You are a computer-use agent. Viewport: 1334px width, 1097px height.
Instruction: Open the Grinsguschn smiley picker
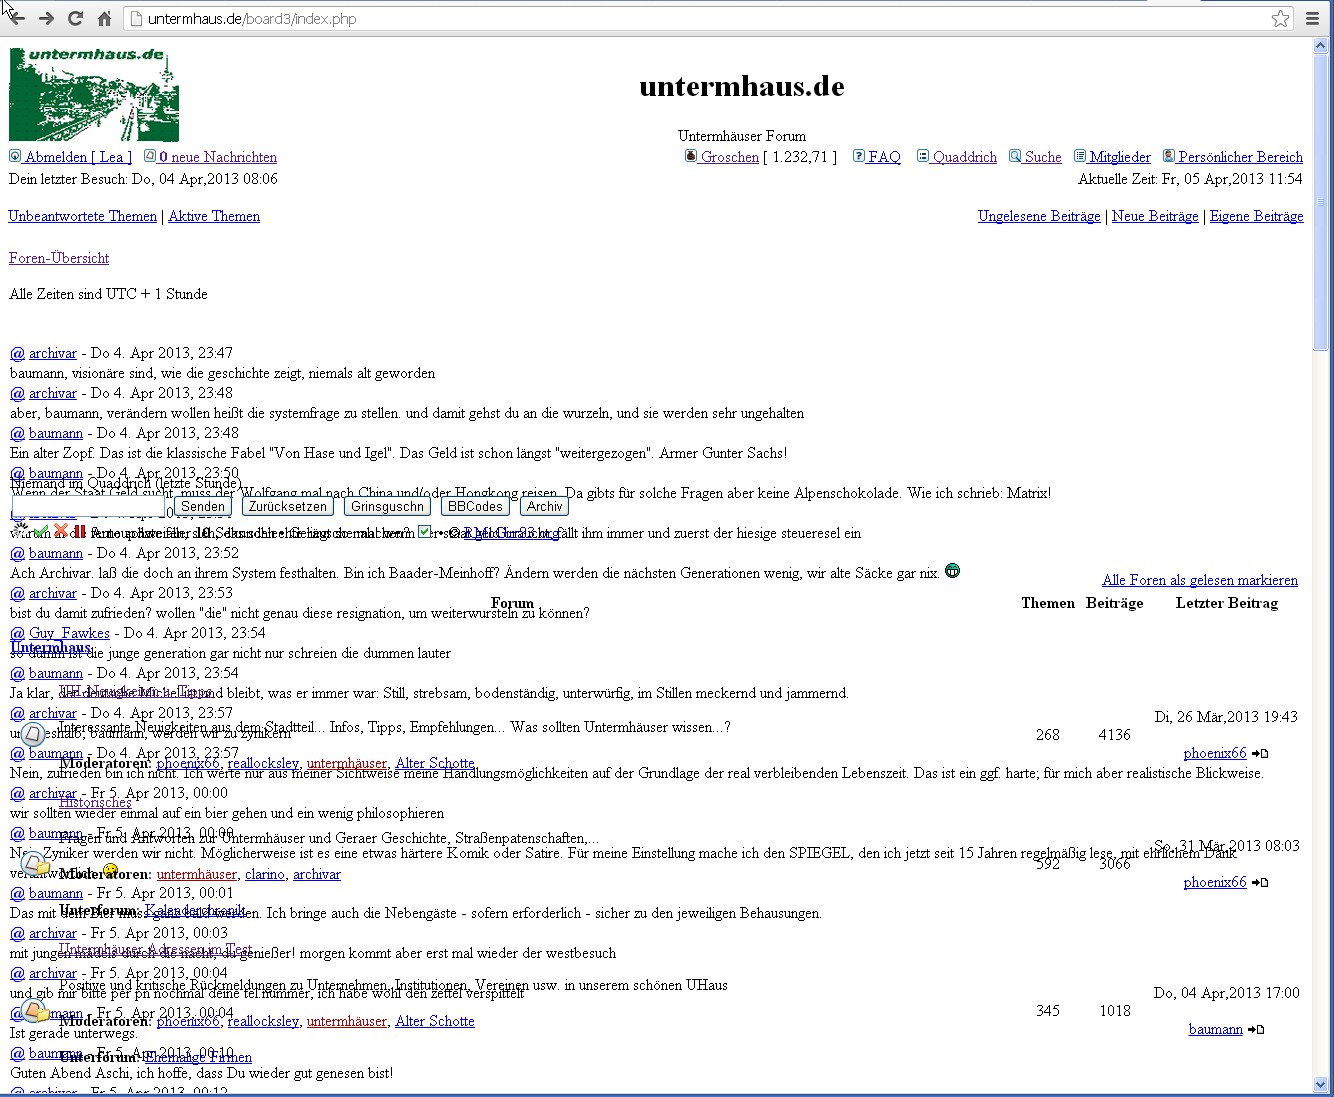click(387, 507)
